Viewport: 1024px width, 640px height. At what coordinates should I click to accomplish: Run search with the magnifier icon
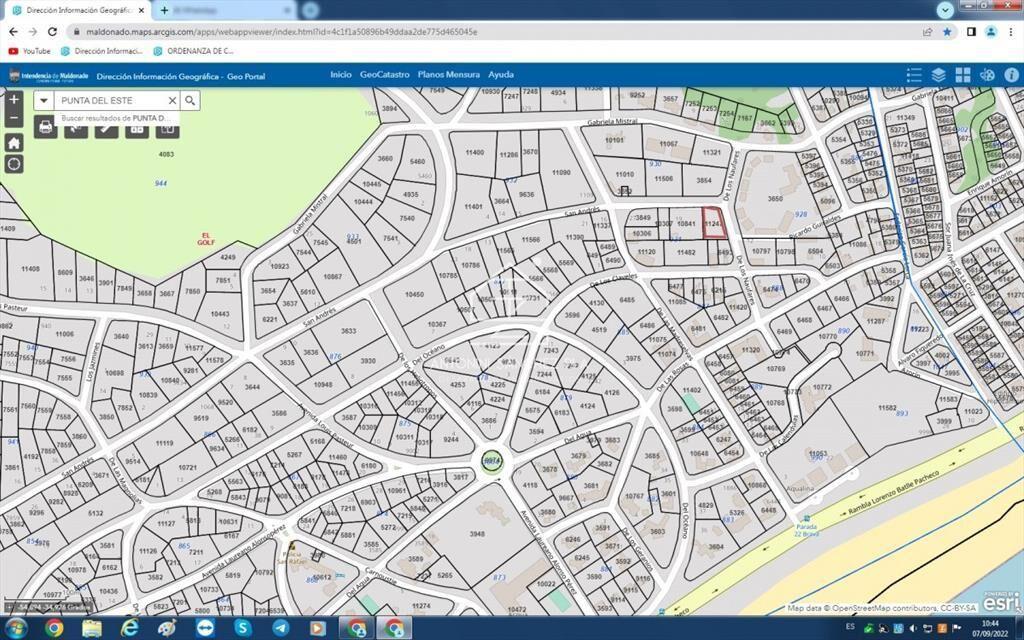[190, 101]
